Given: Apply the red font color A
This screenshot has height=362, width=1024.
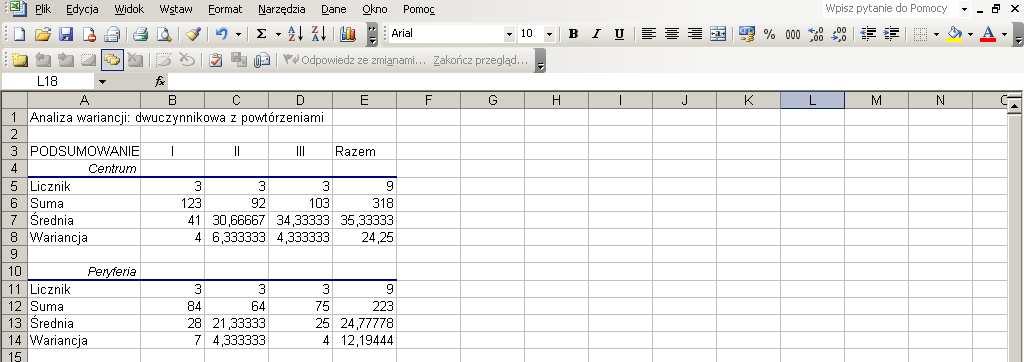Looking at the screenshot, I should [x=988, y=34].
